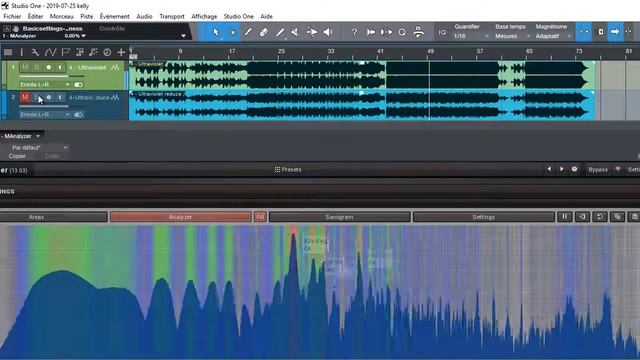
Task: Arm record on track 2
Action: coord(49,97)
